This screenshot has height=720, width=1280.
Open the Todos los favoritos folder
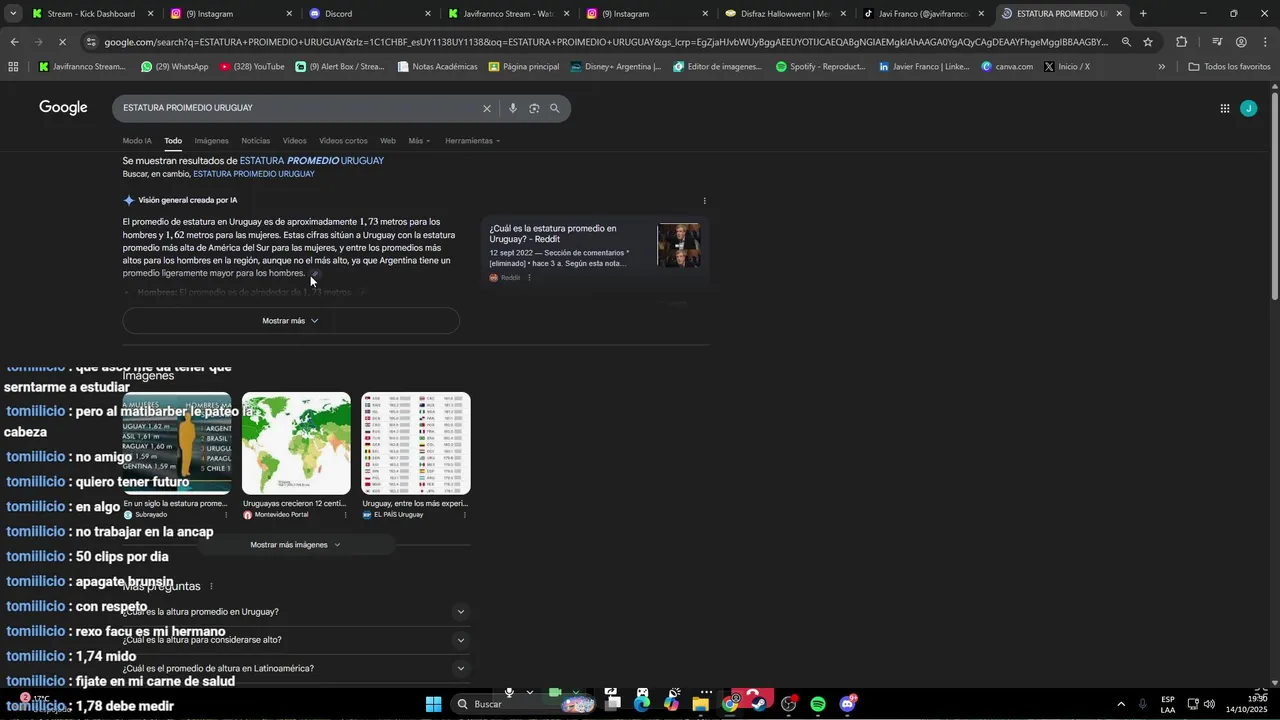1229,67
